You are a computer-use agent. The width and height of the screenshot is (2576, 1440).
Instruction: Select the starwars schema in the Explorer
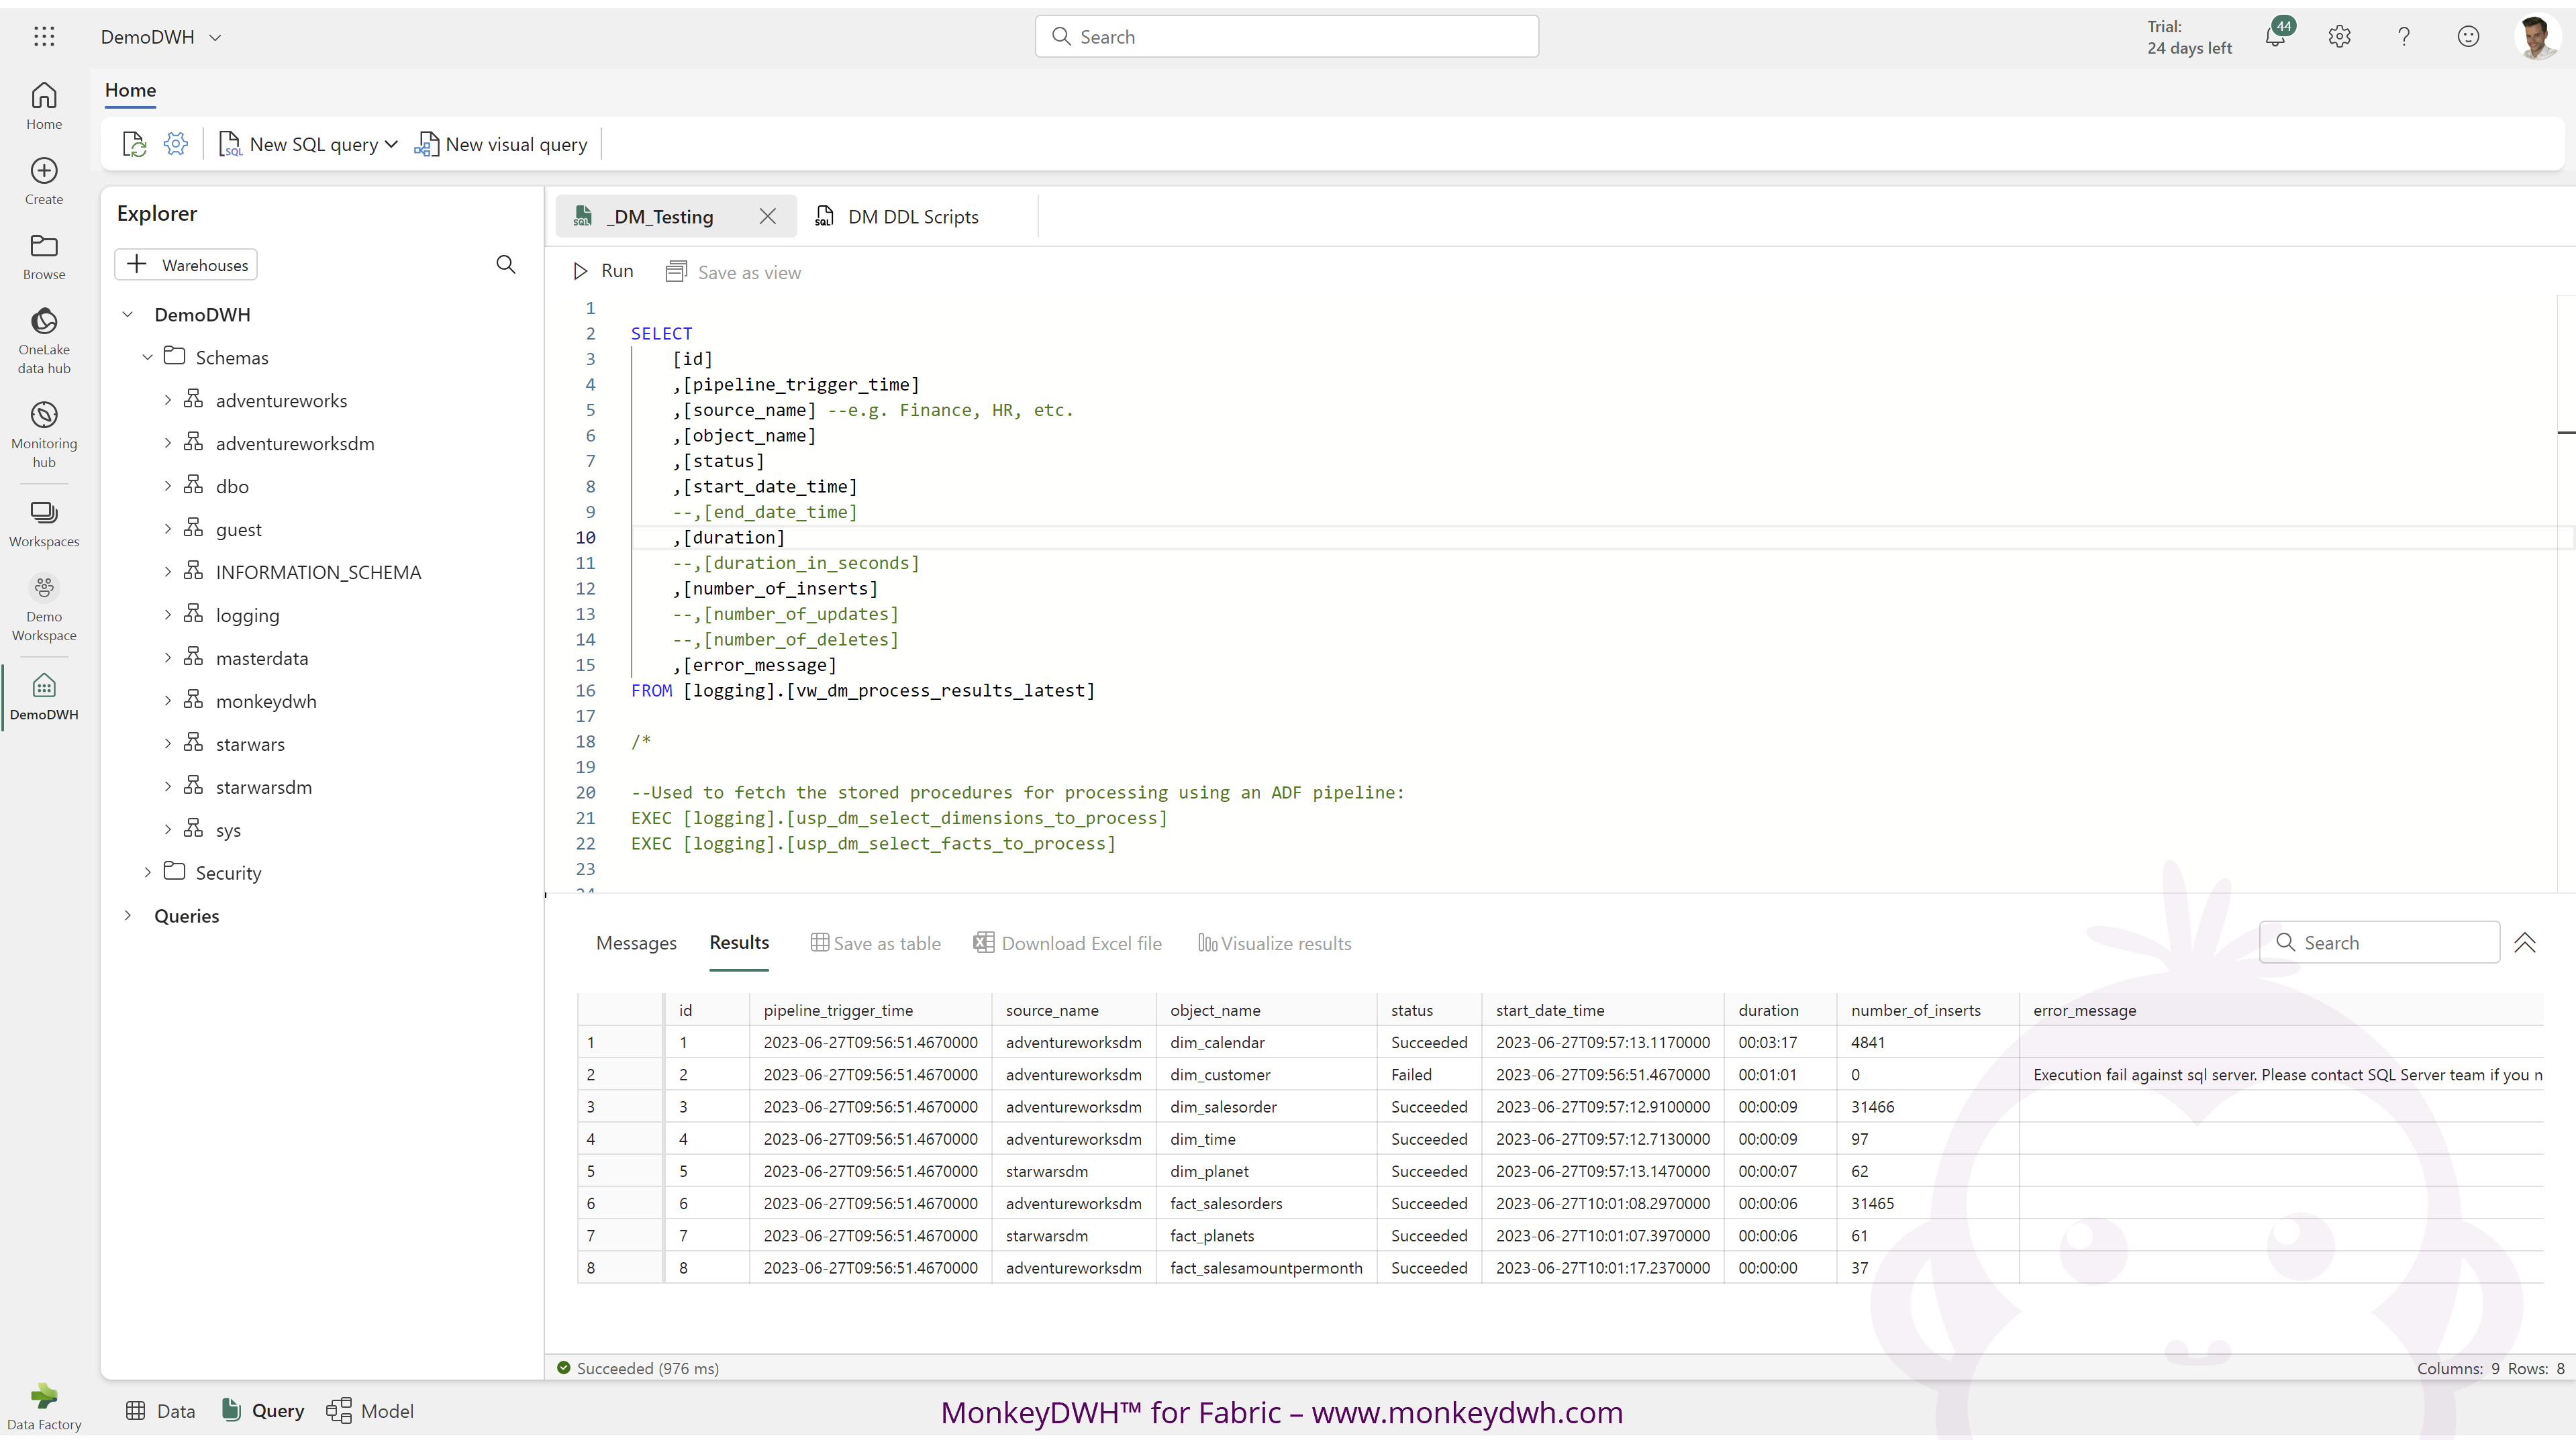[x=250, y=745]
